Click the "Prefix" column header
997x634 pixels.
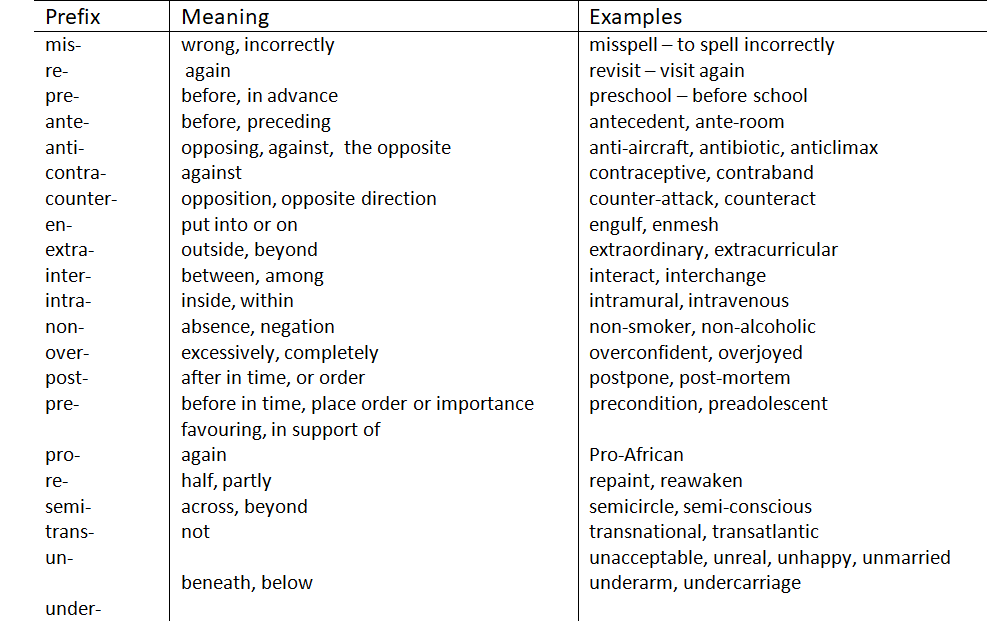point(73,17)
